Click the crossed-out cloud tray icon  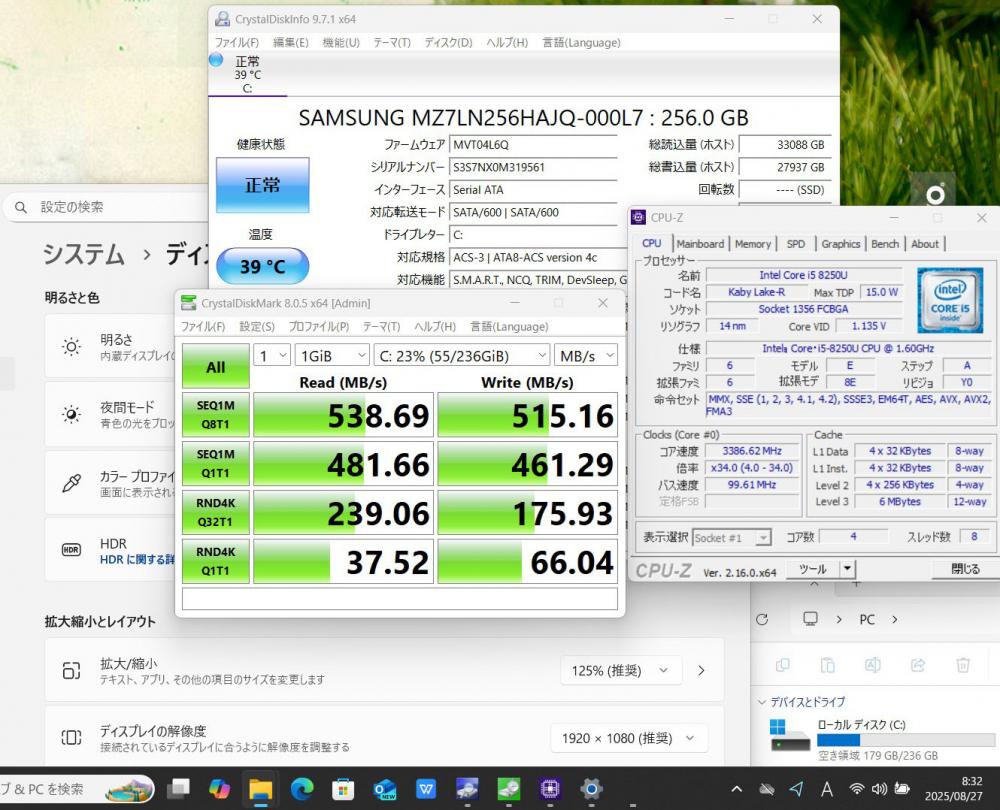pos(767,790)
